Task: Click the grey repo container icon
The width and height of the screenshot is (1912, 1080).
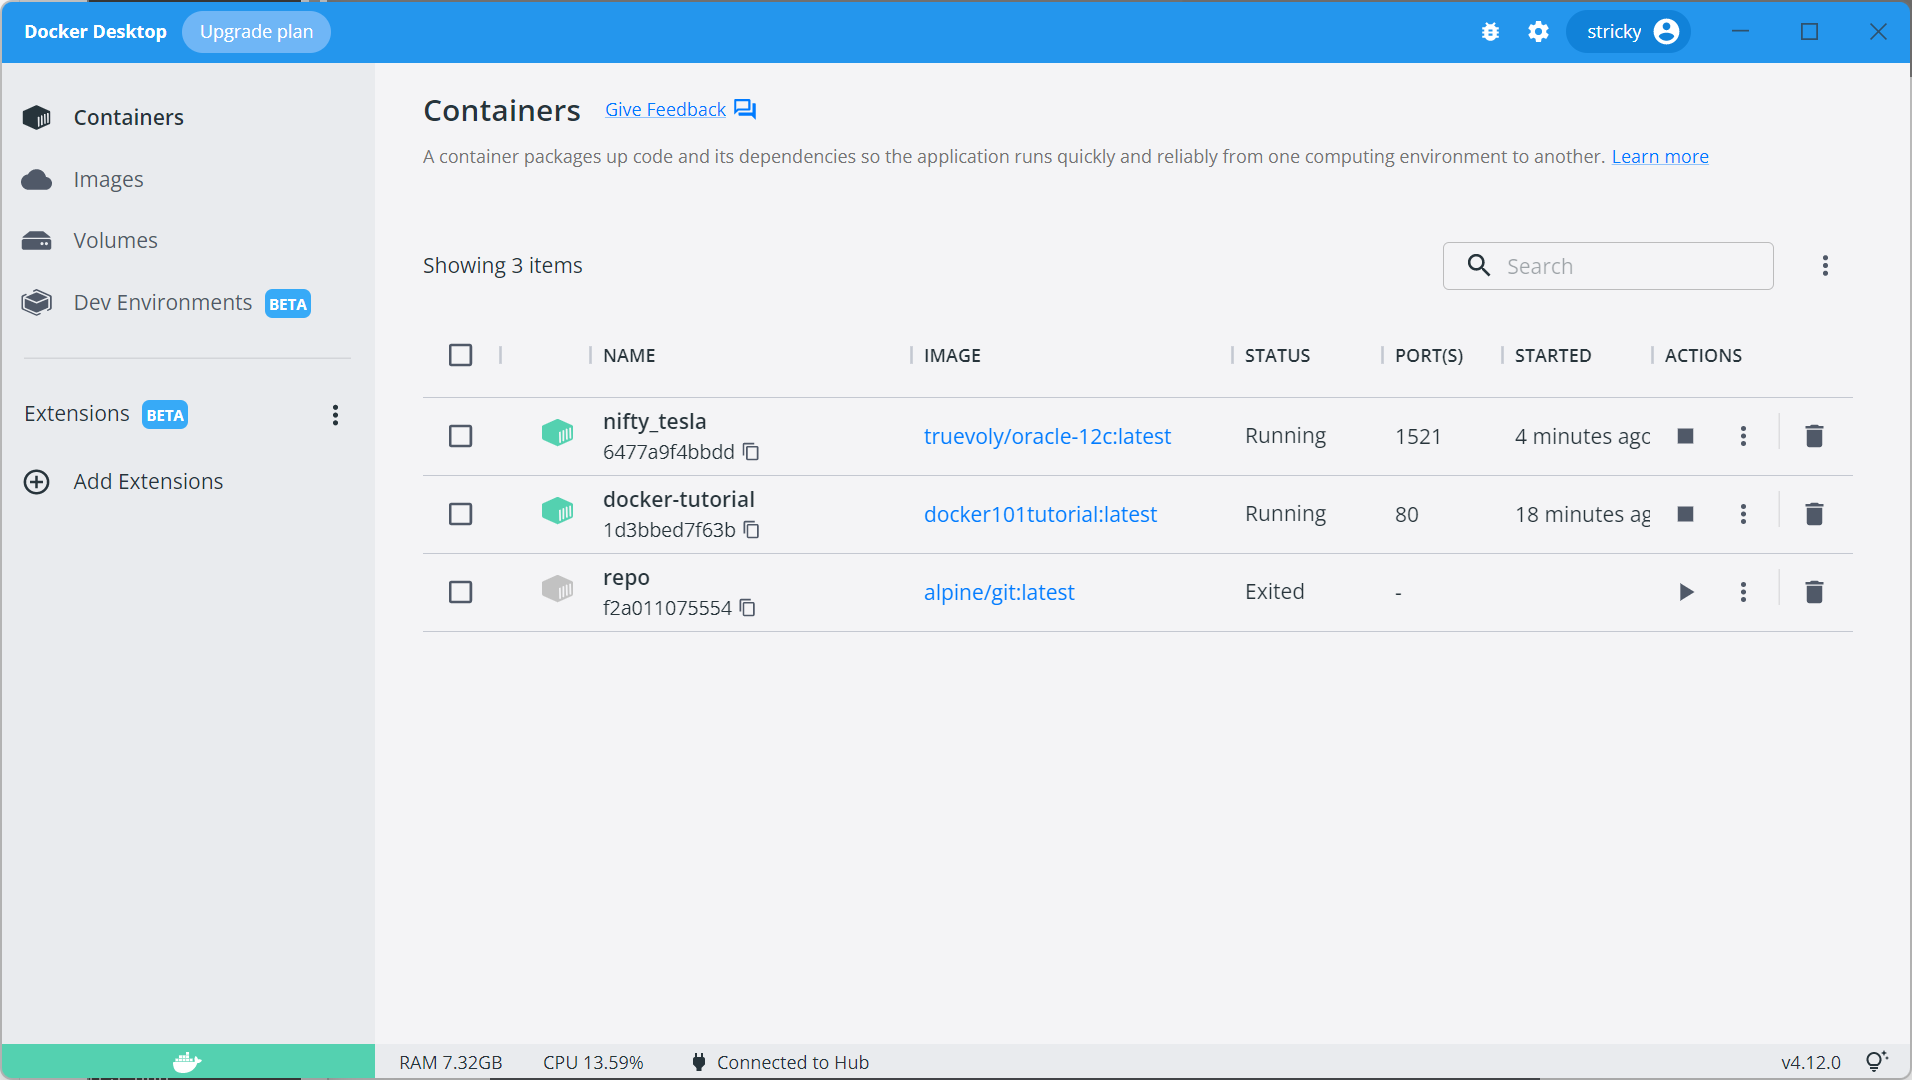Action: click(557, 589)
